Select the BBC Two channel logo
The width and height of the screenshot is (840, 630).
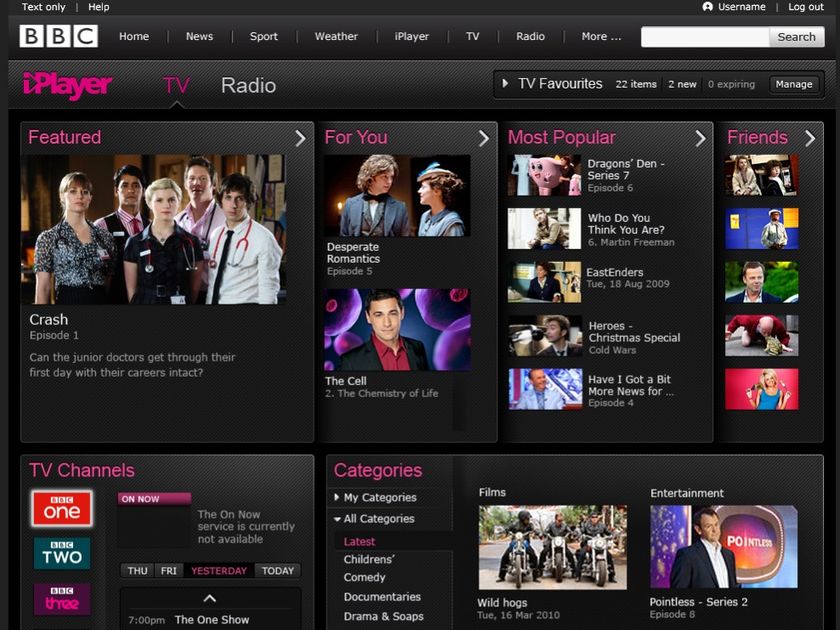pyautogui.click(x=62, y=553)
